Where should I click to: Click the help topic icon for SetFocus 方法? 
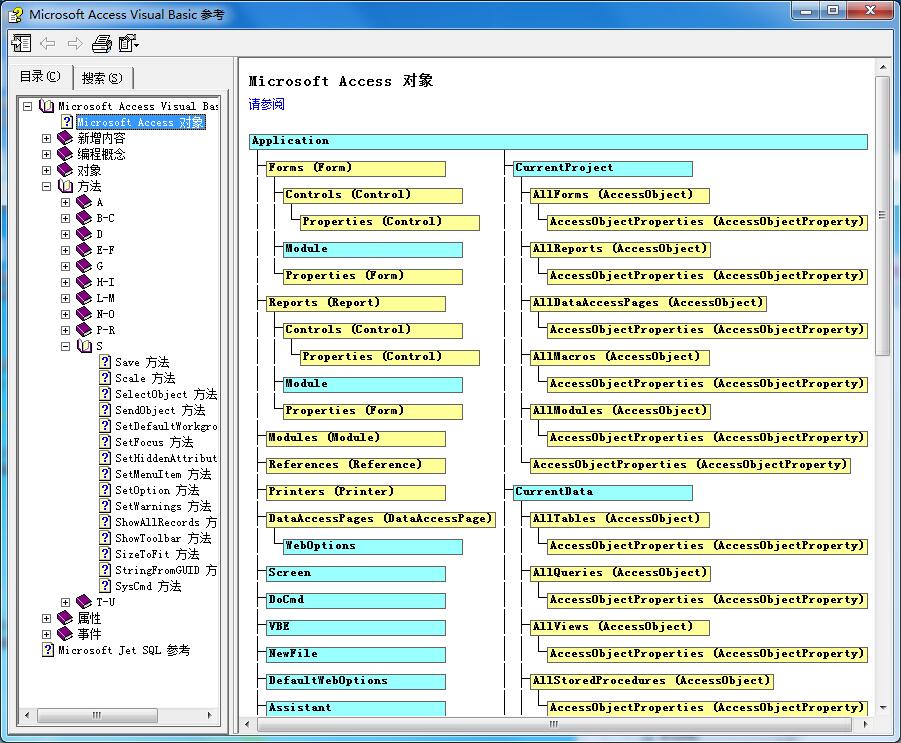coord(105,442)
